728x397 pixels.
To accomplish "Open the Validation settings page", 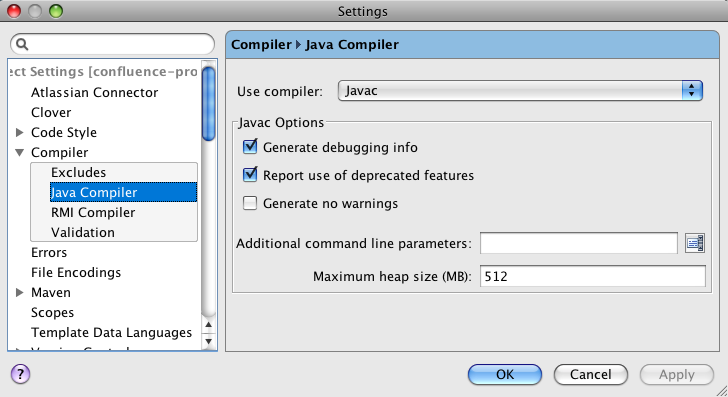I will pos(83,232).
